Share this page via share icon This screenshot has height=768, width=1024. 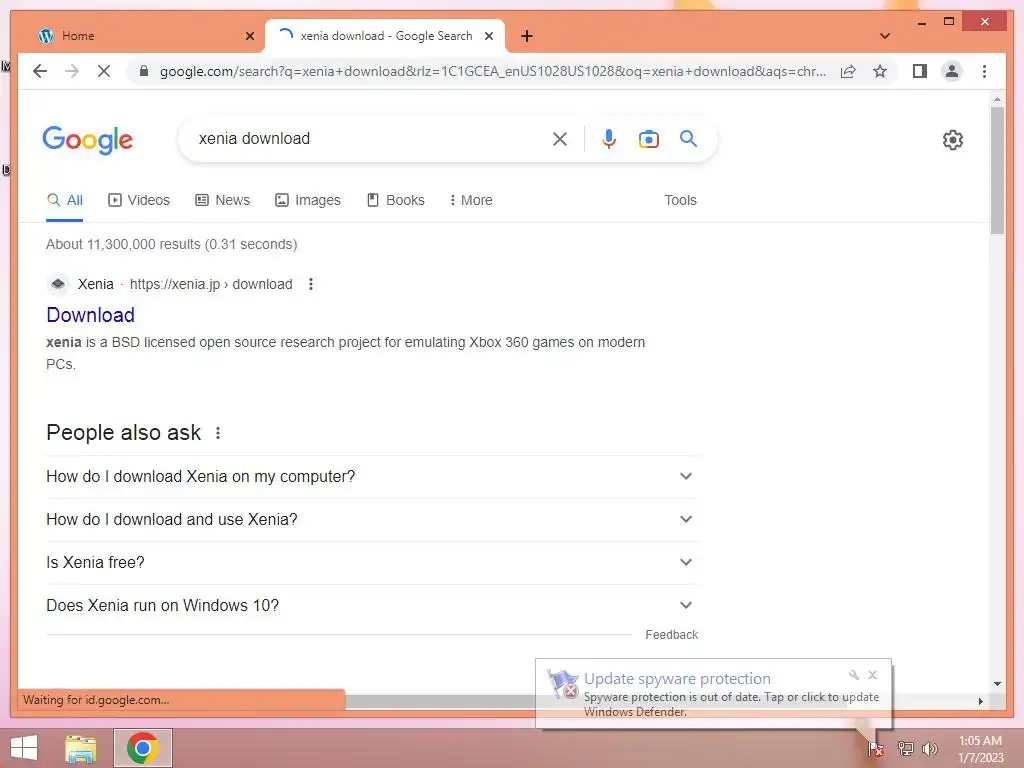pyautogui.click(x=848, y=71)
